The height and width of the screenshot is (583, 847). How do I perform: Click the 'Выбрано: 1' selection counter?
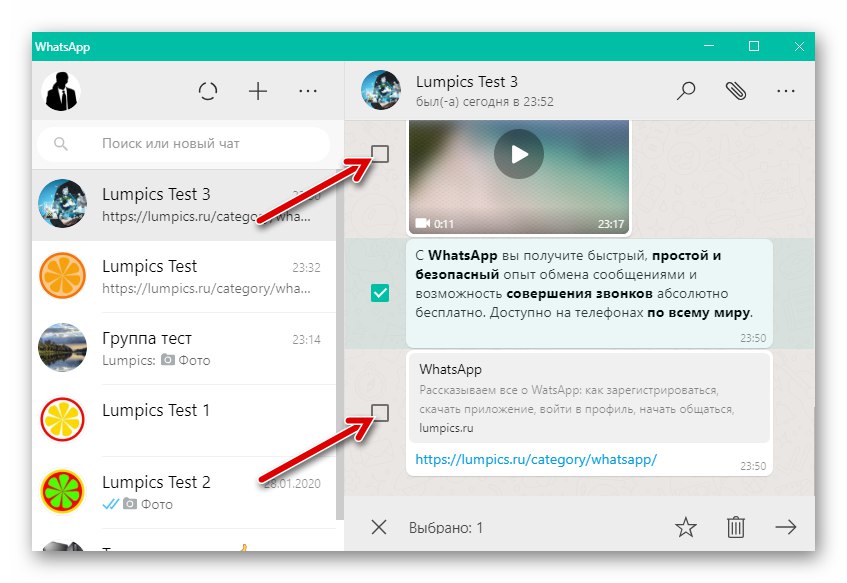tap(446, 527)
